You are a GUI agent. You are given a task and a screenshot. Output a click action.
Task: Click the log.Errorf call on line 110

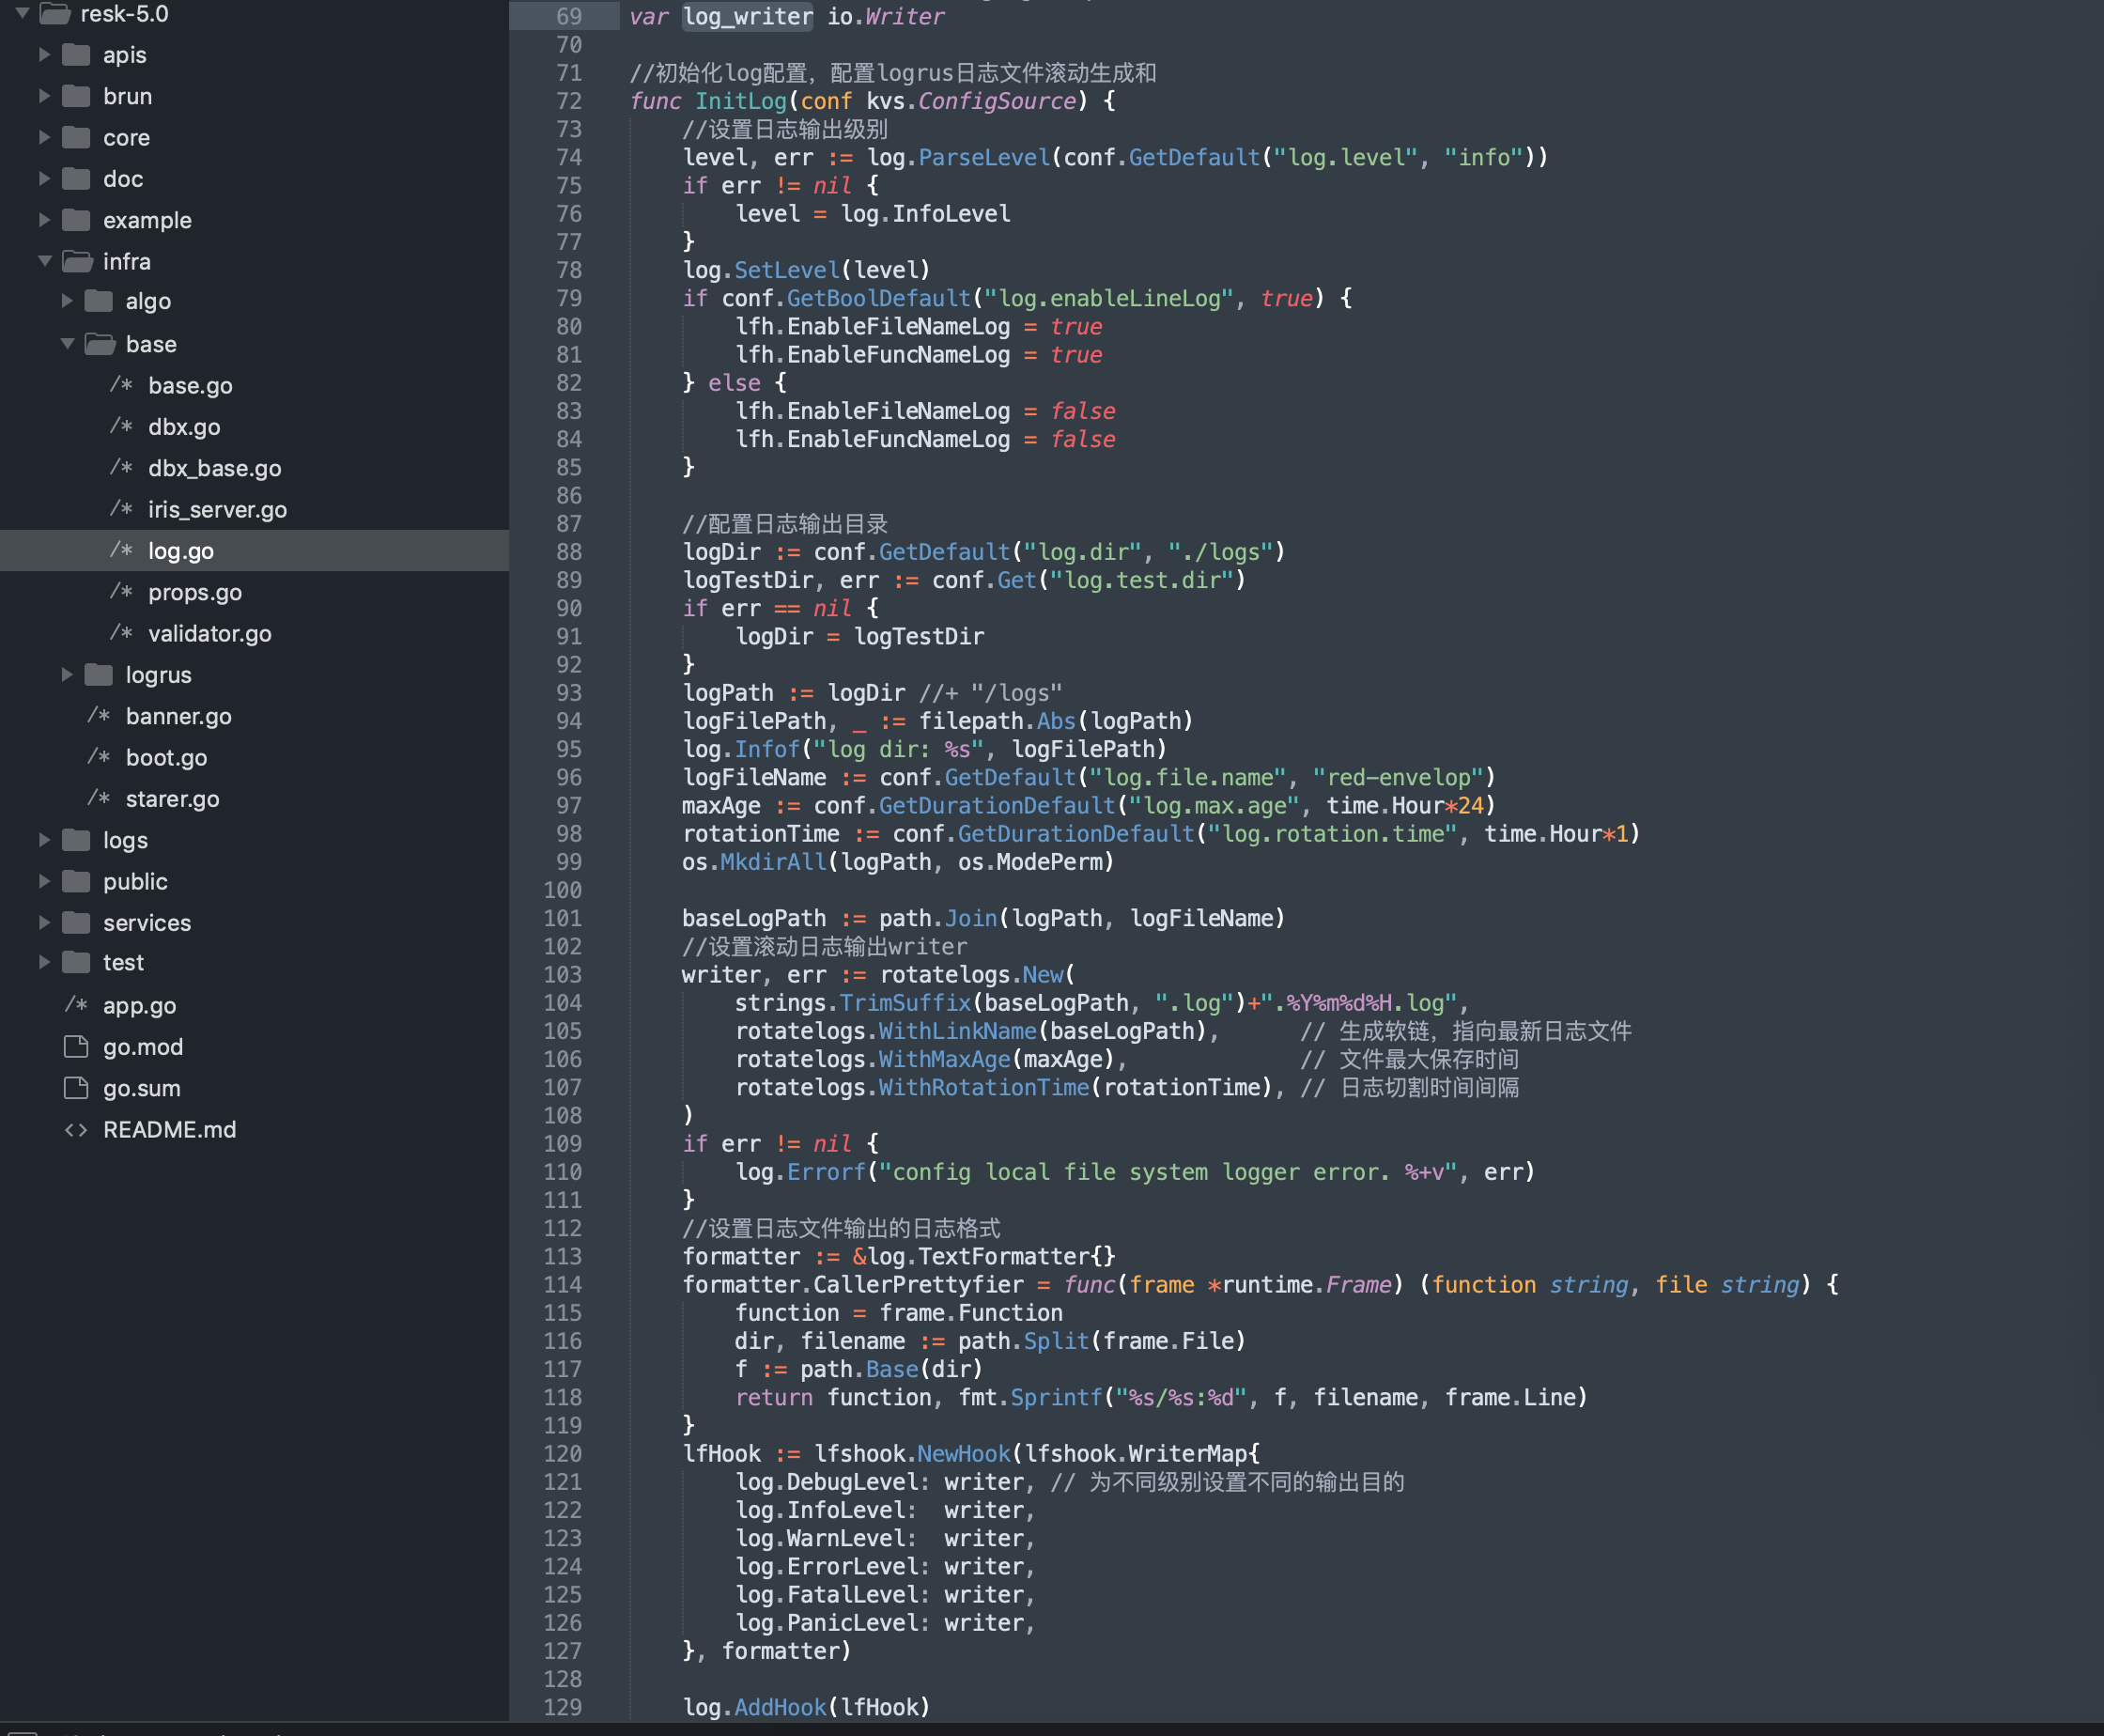click(x=801, y=1171)
